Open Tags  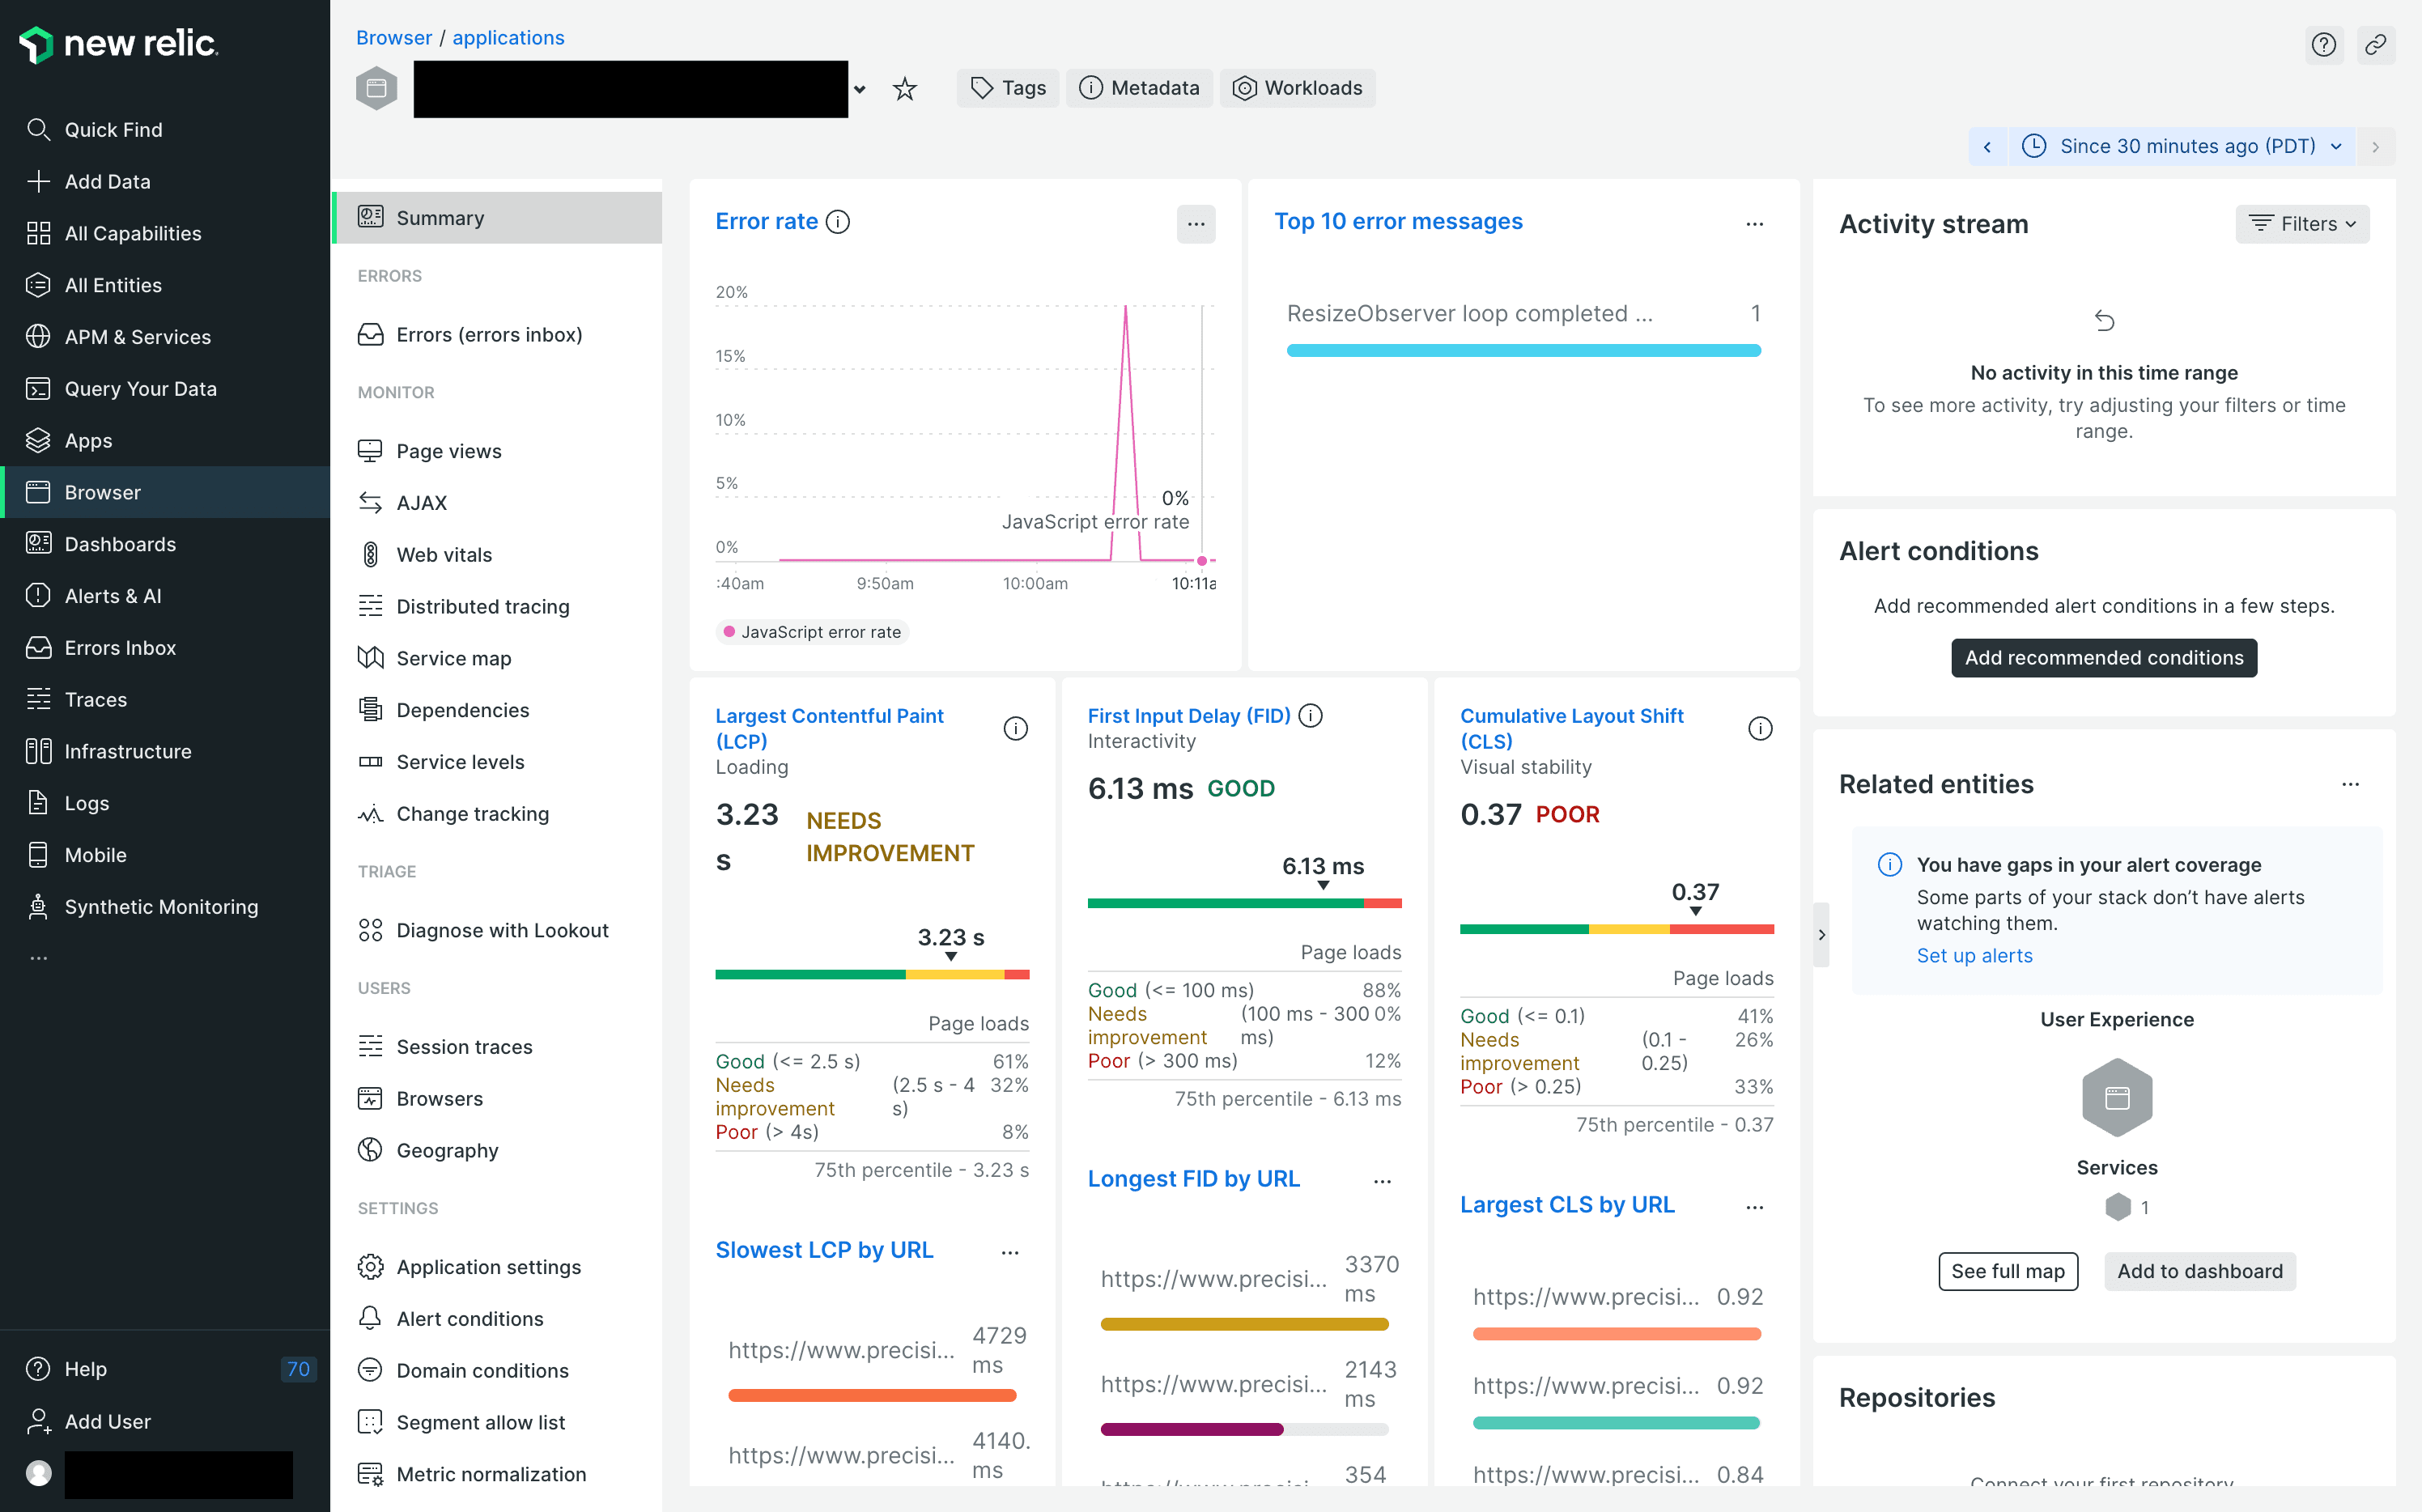[x=1008, y=88]
